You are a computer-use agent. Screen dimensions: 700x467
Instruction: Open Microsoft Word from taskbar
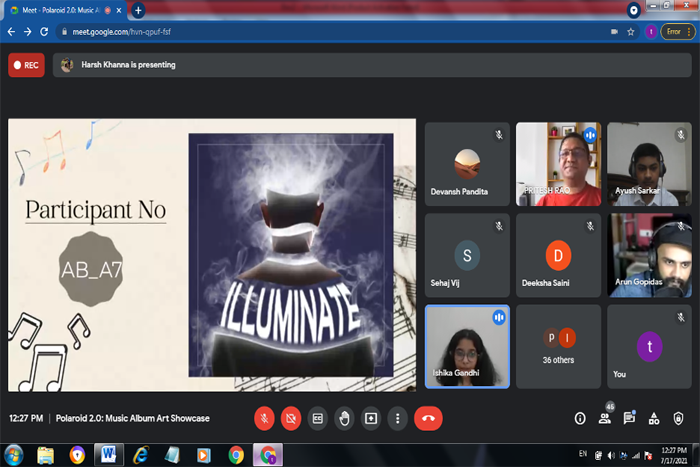pyautogui.click(x=108, y=455)
